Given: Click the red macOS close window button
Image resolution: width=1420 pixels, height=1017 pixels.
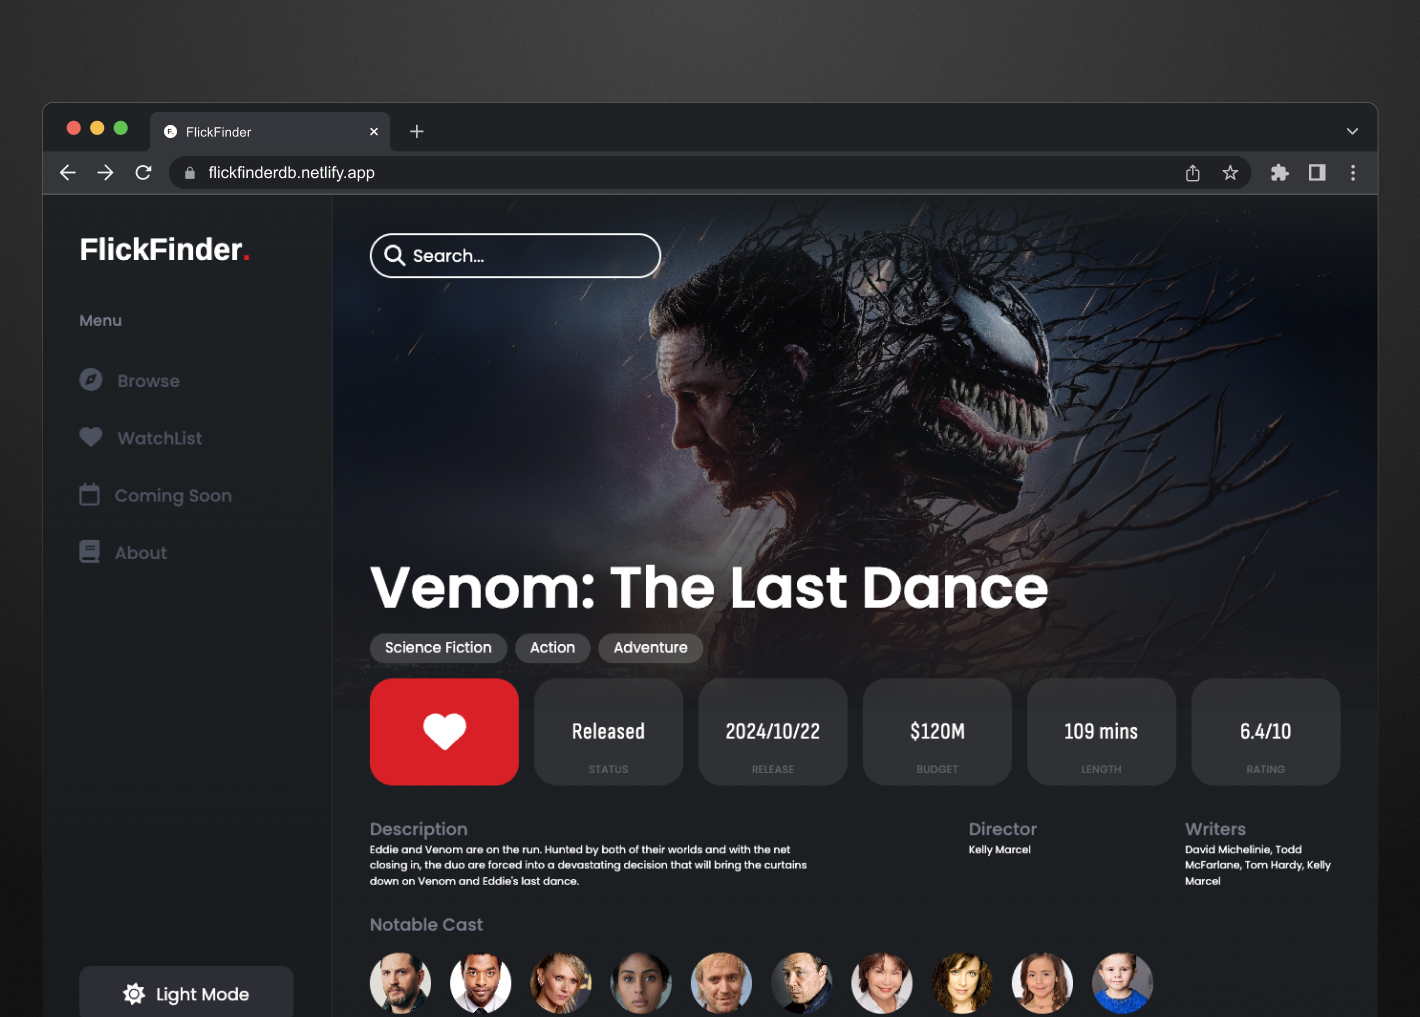Looking at the screenshot, I should click(74, 128).
